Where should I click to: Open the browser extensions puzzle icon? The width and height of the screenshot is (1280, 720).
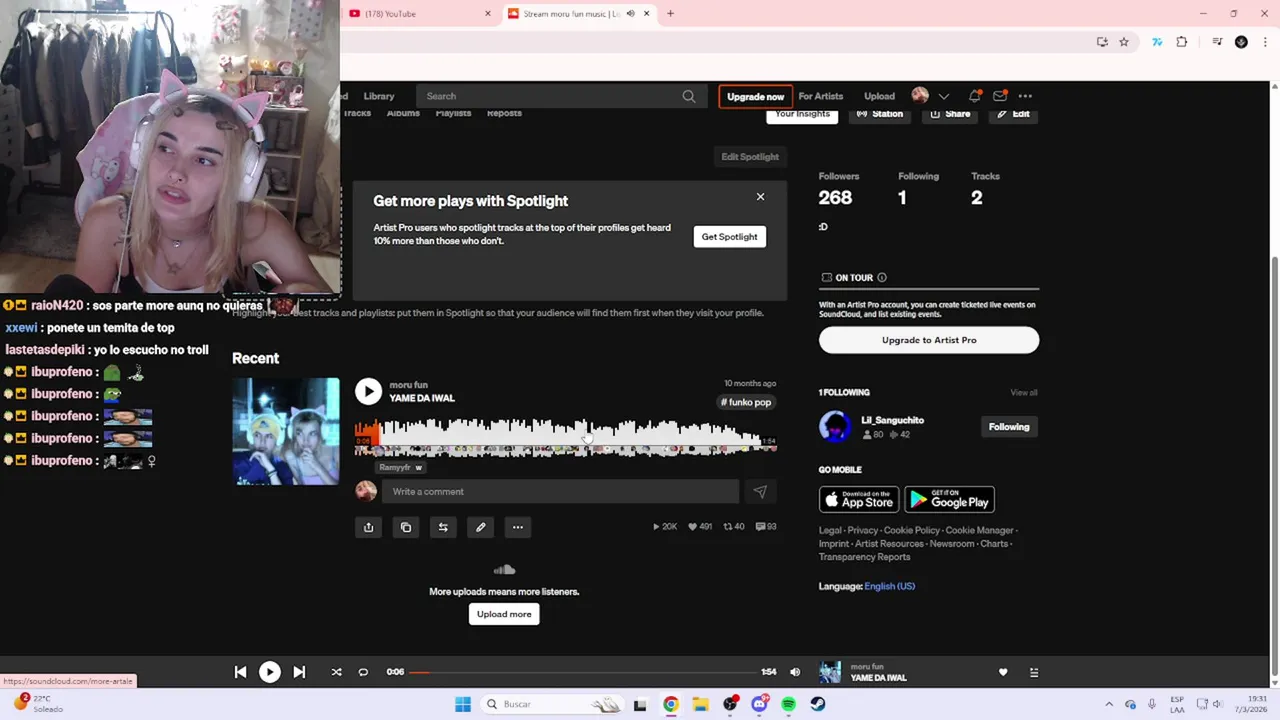pyautogui.click(x=1182, y=42)
